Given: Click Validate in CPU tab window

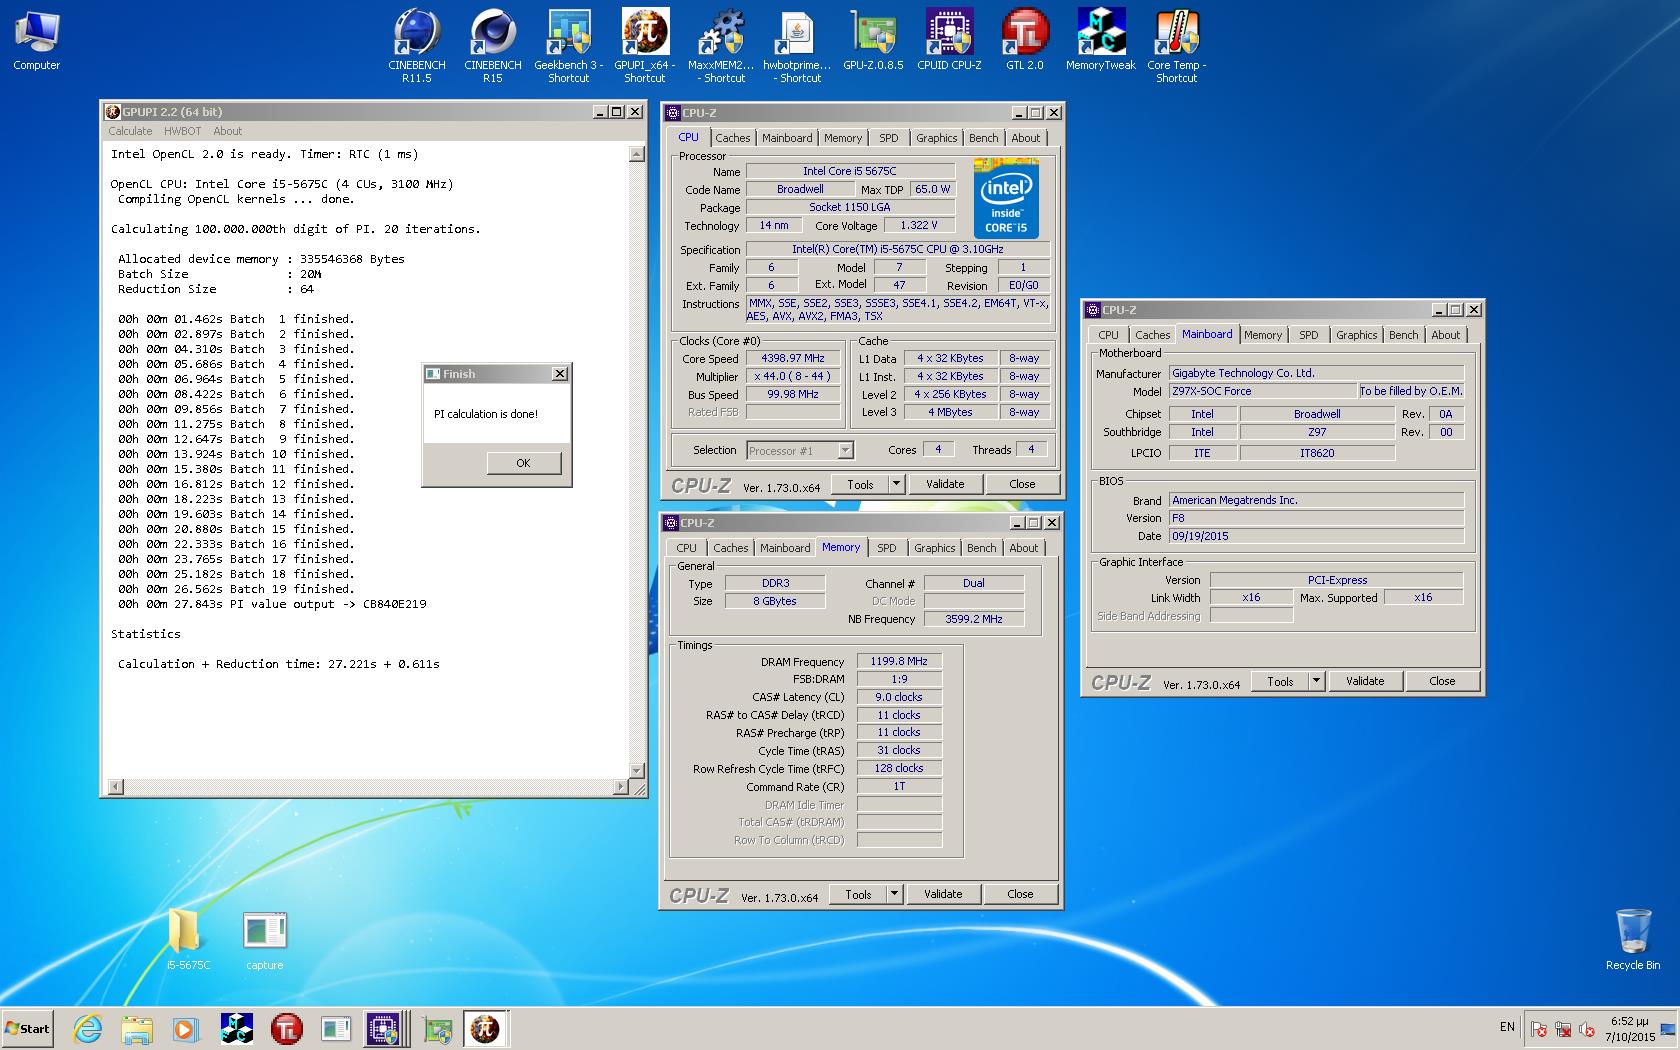Looking at the screenshot, I should point(945,484).
